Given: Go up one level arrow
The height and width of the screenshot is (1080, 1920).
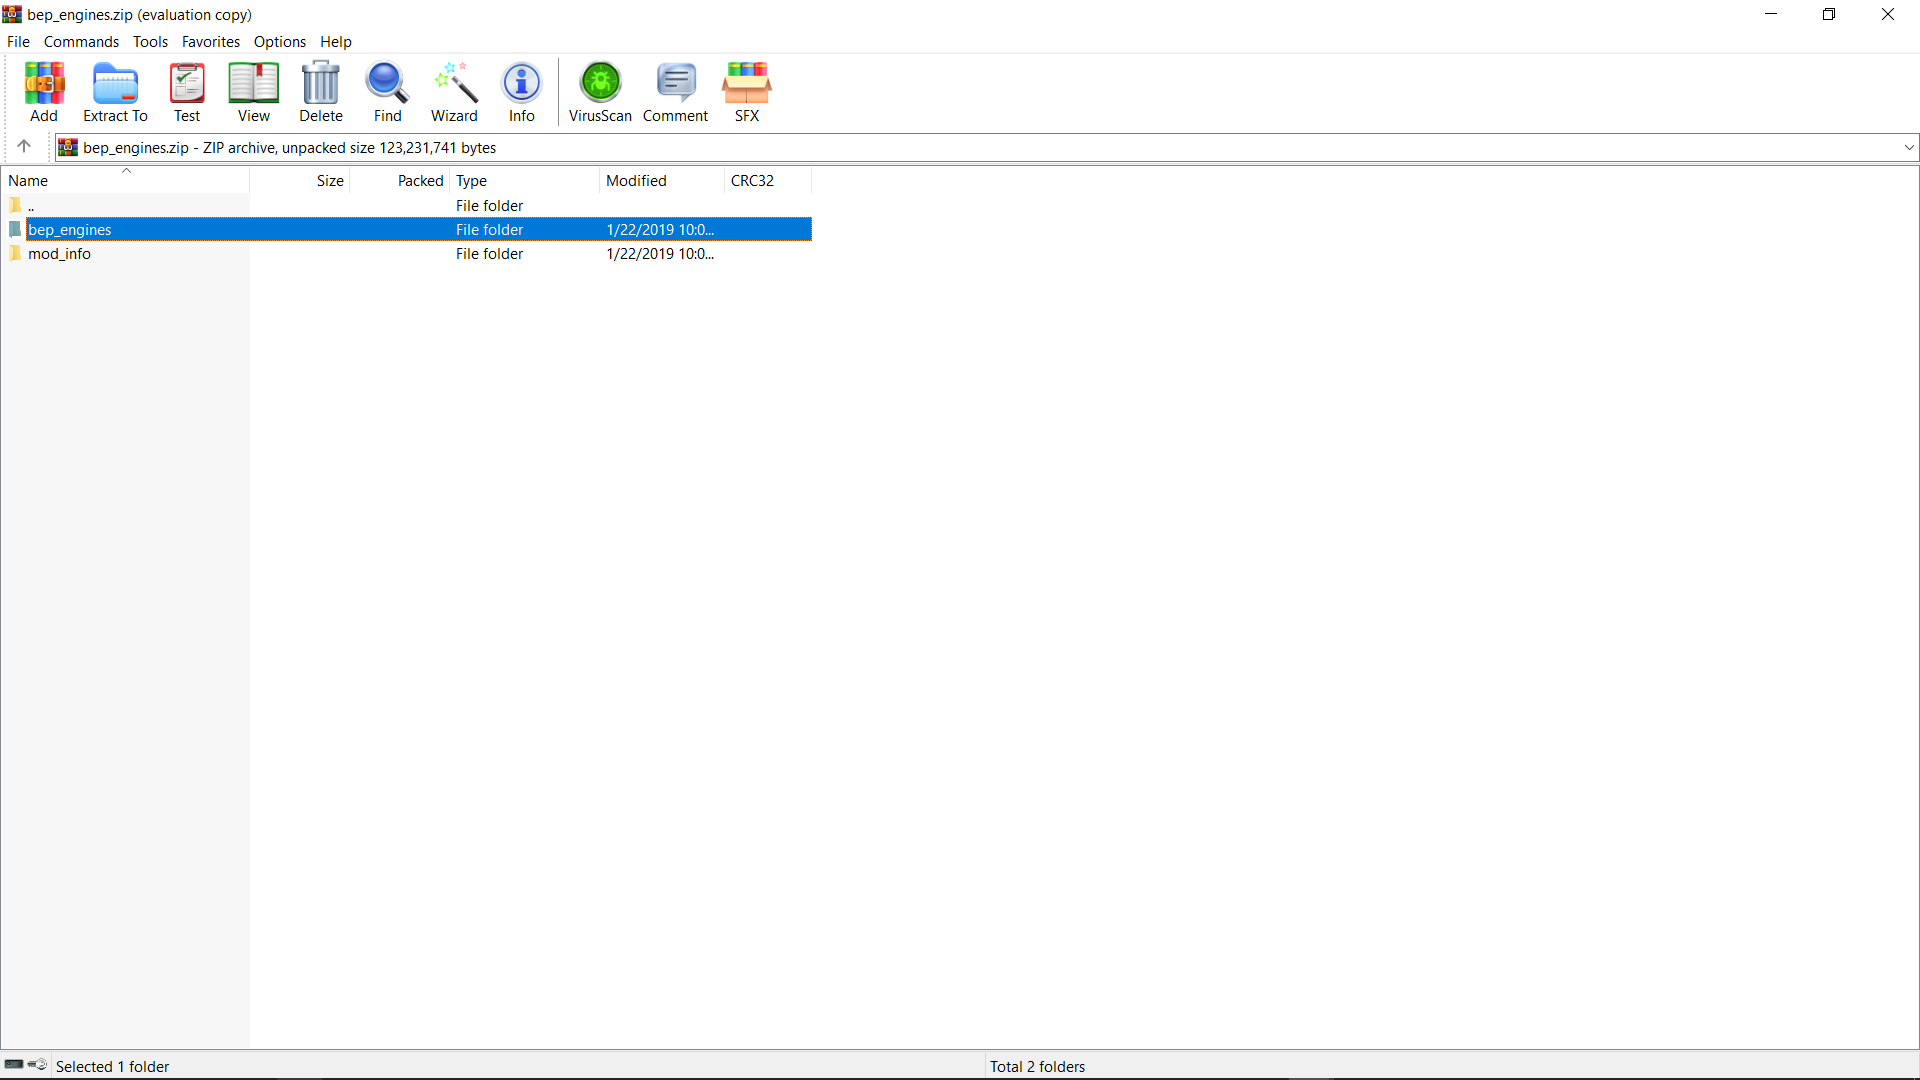Looking at the screenshot, I should click(x=24, y=147).
